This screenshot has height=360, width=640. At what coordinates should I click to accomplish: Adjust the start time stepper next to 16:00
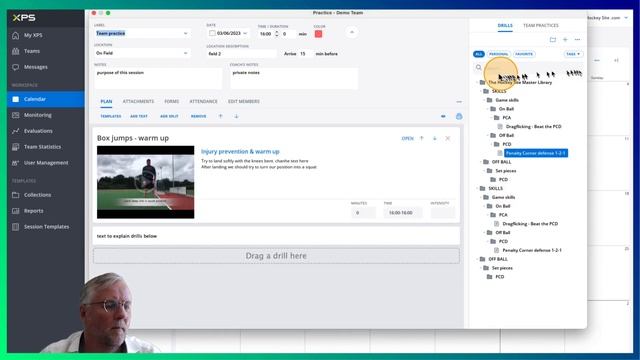tap(277, 33)
